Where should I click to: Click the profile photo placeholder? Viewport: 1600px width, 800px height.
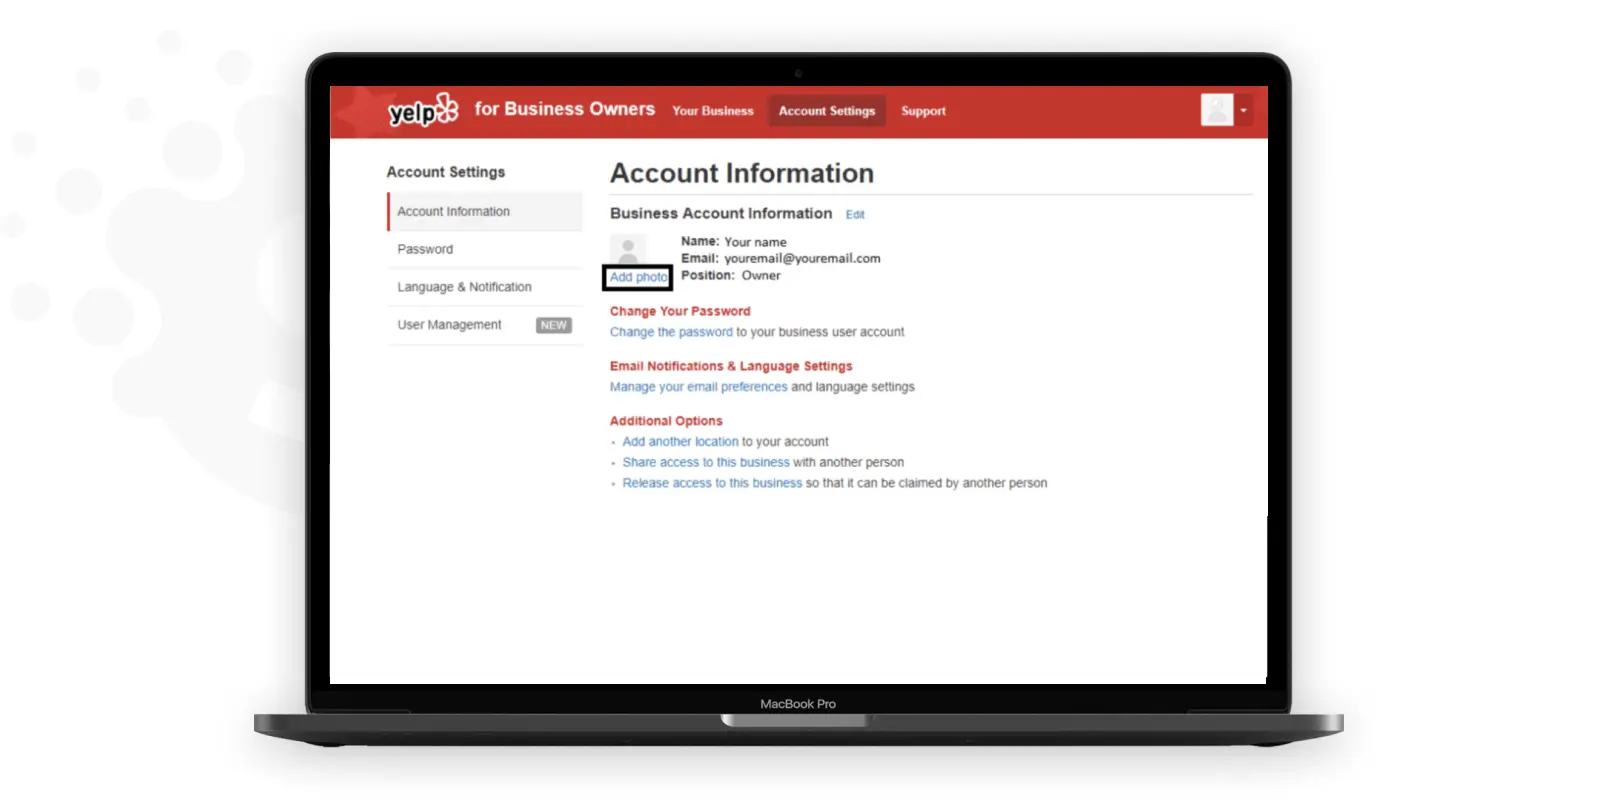628,249
